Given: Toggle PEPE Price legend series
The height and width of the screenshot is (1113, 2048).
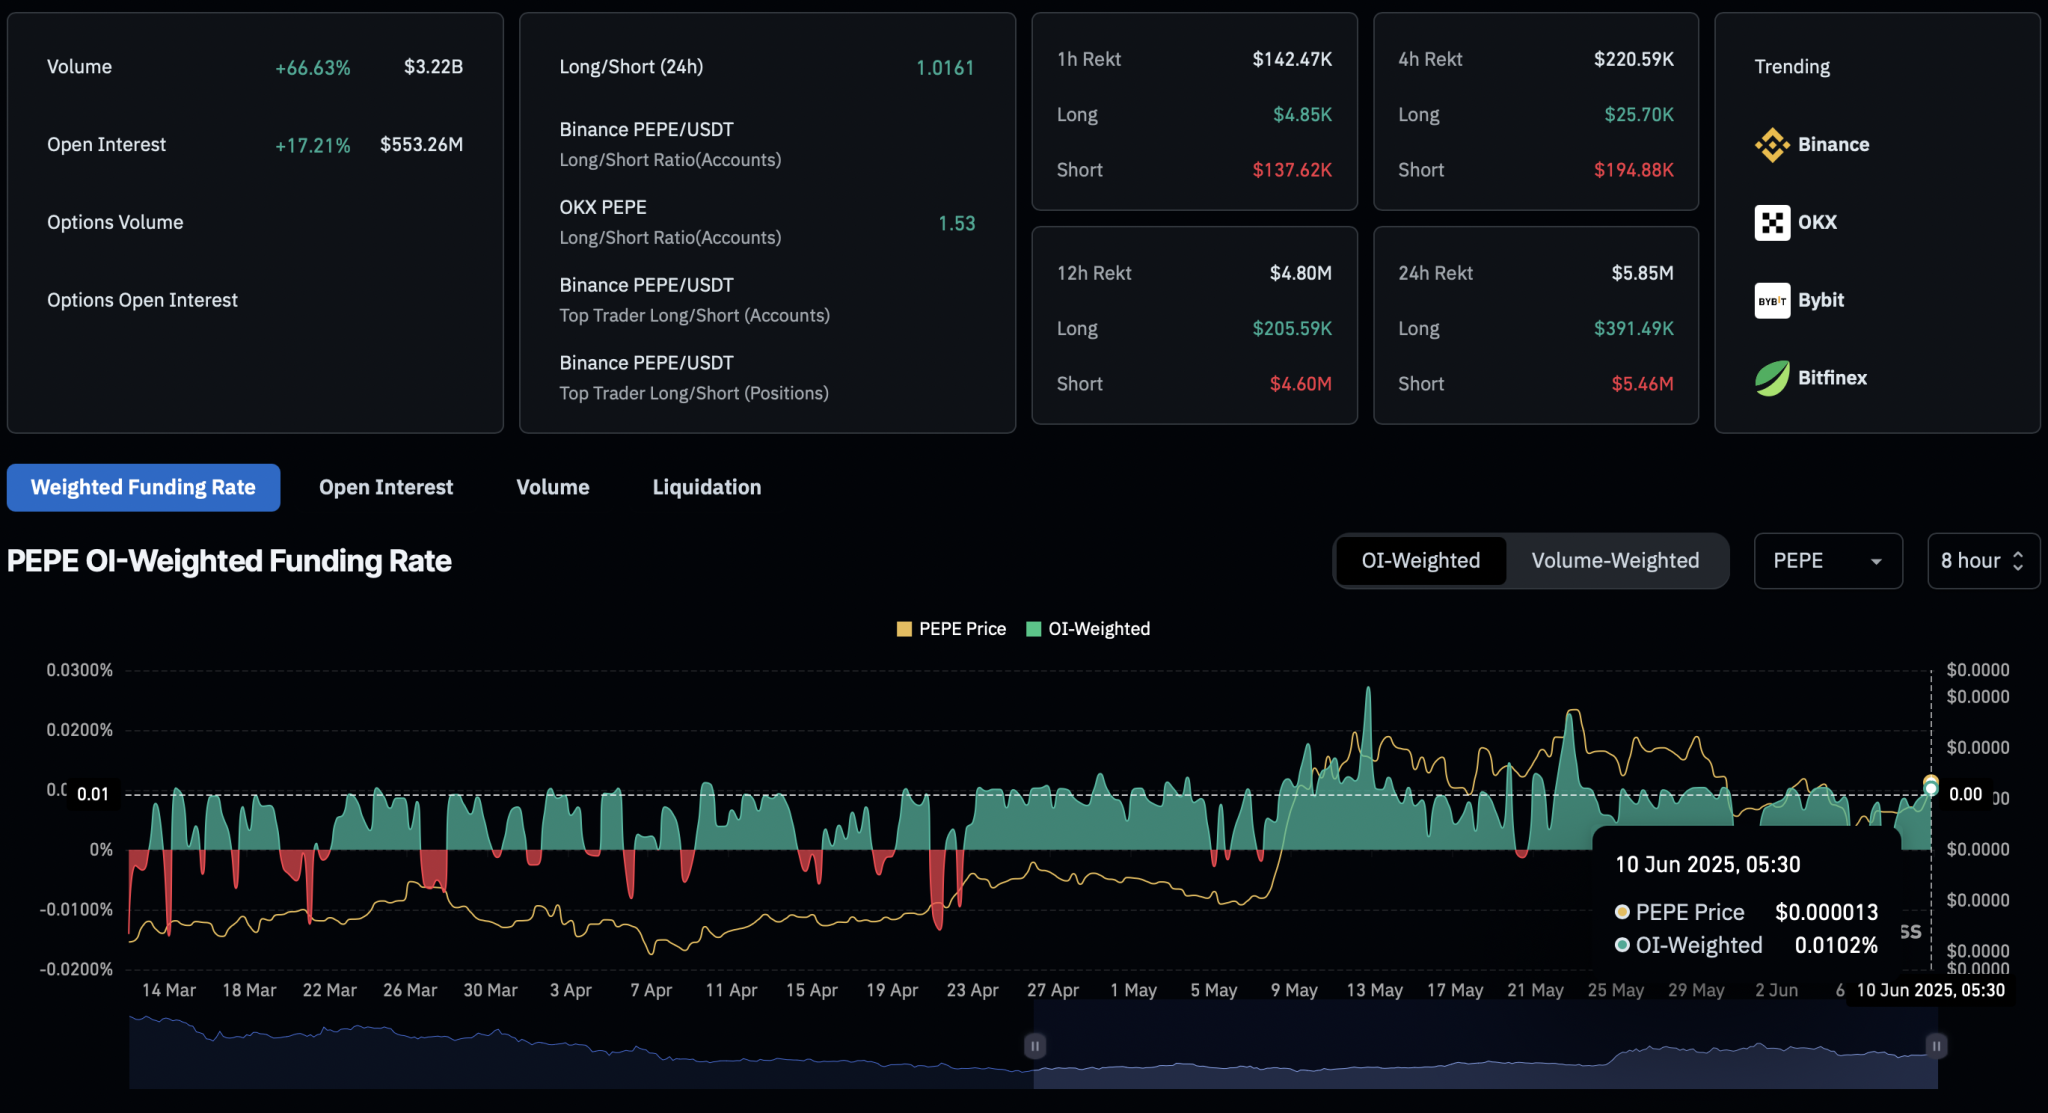Looking at the screenshot, I should pyautogui.click(x=951, y=629).
